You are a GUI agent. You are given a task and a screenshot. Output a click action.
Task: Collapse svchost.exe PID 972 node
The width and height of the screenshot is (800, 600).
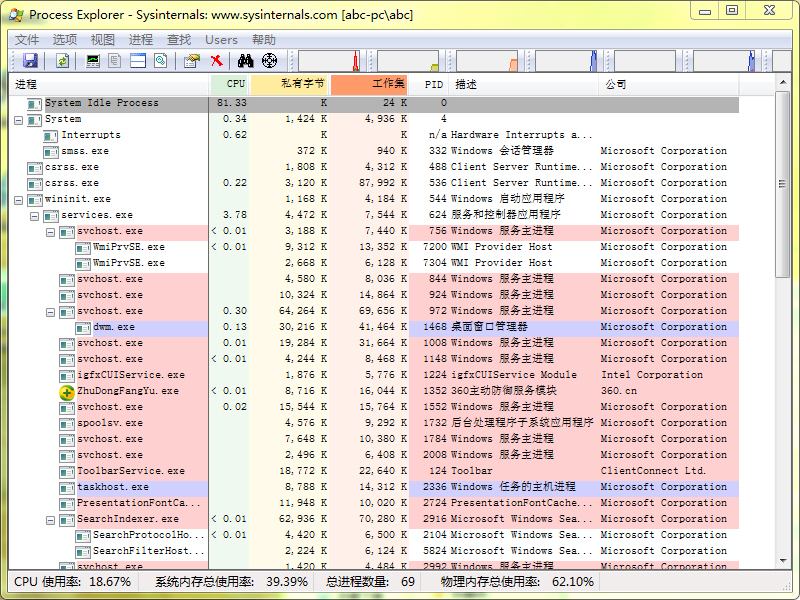(51, 312)
